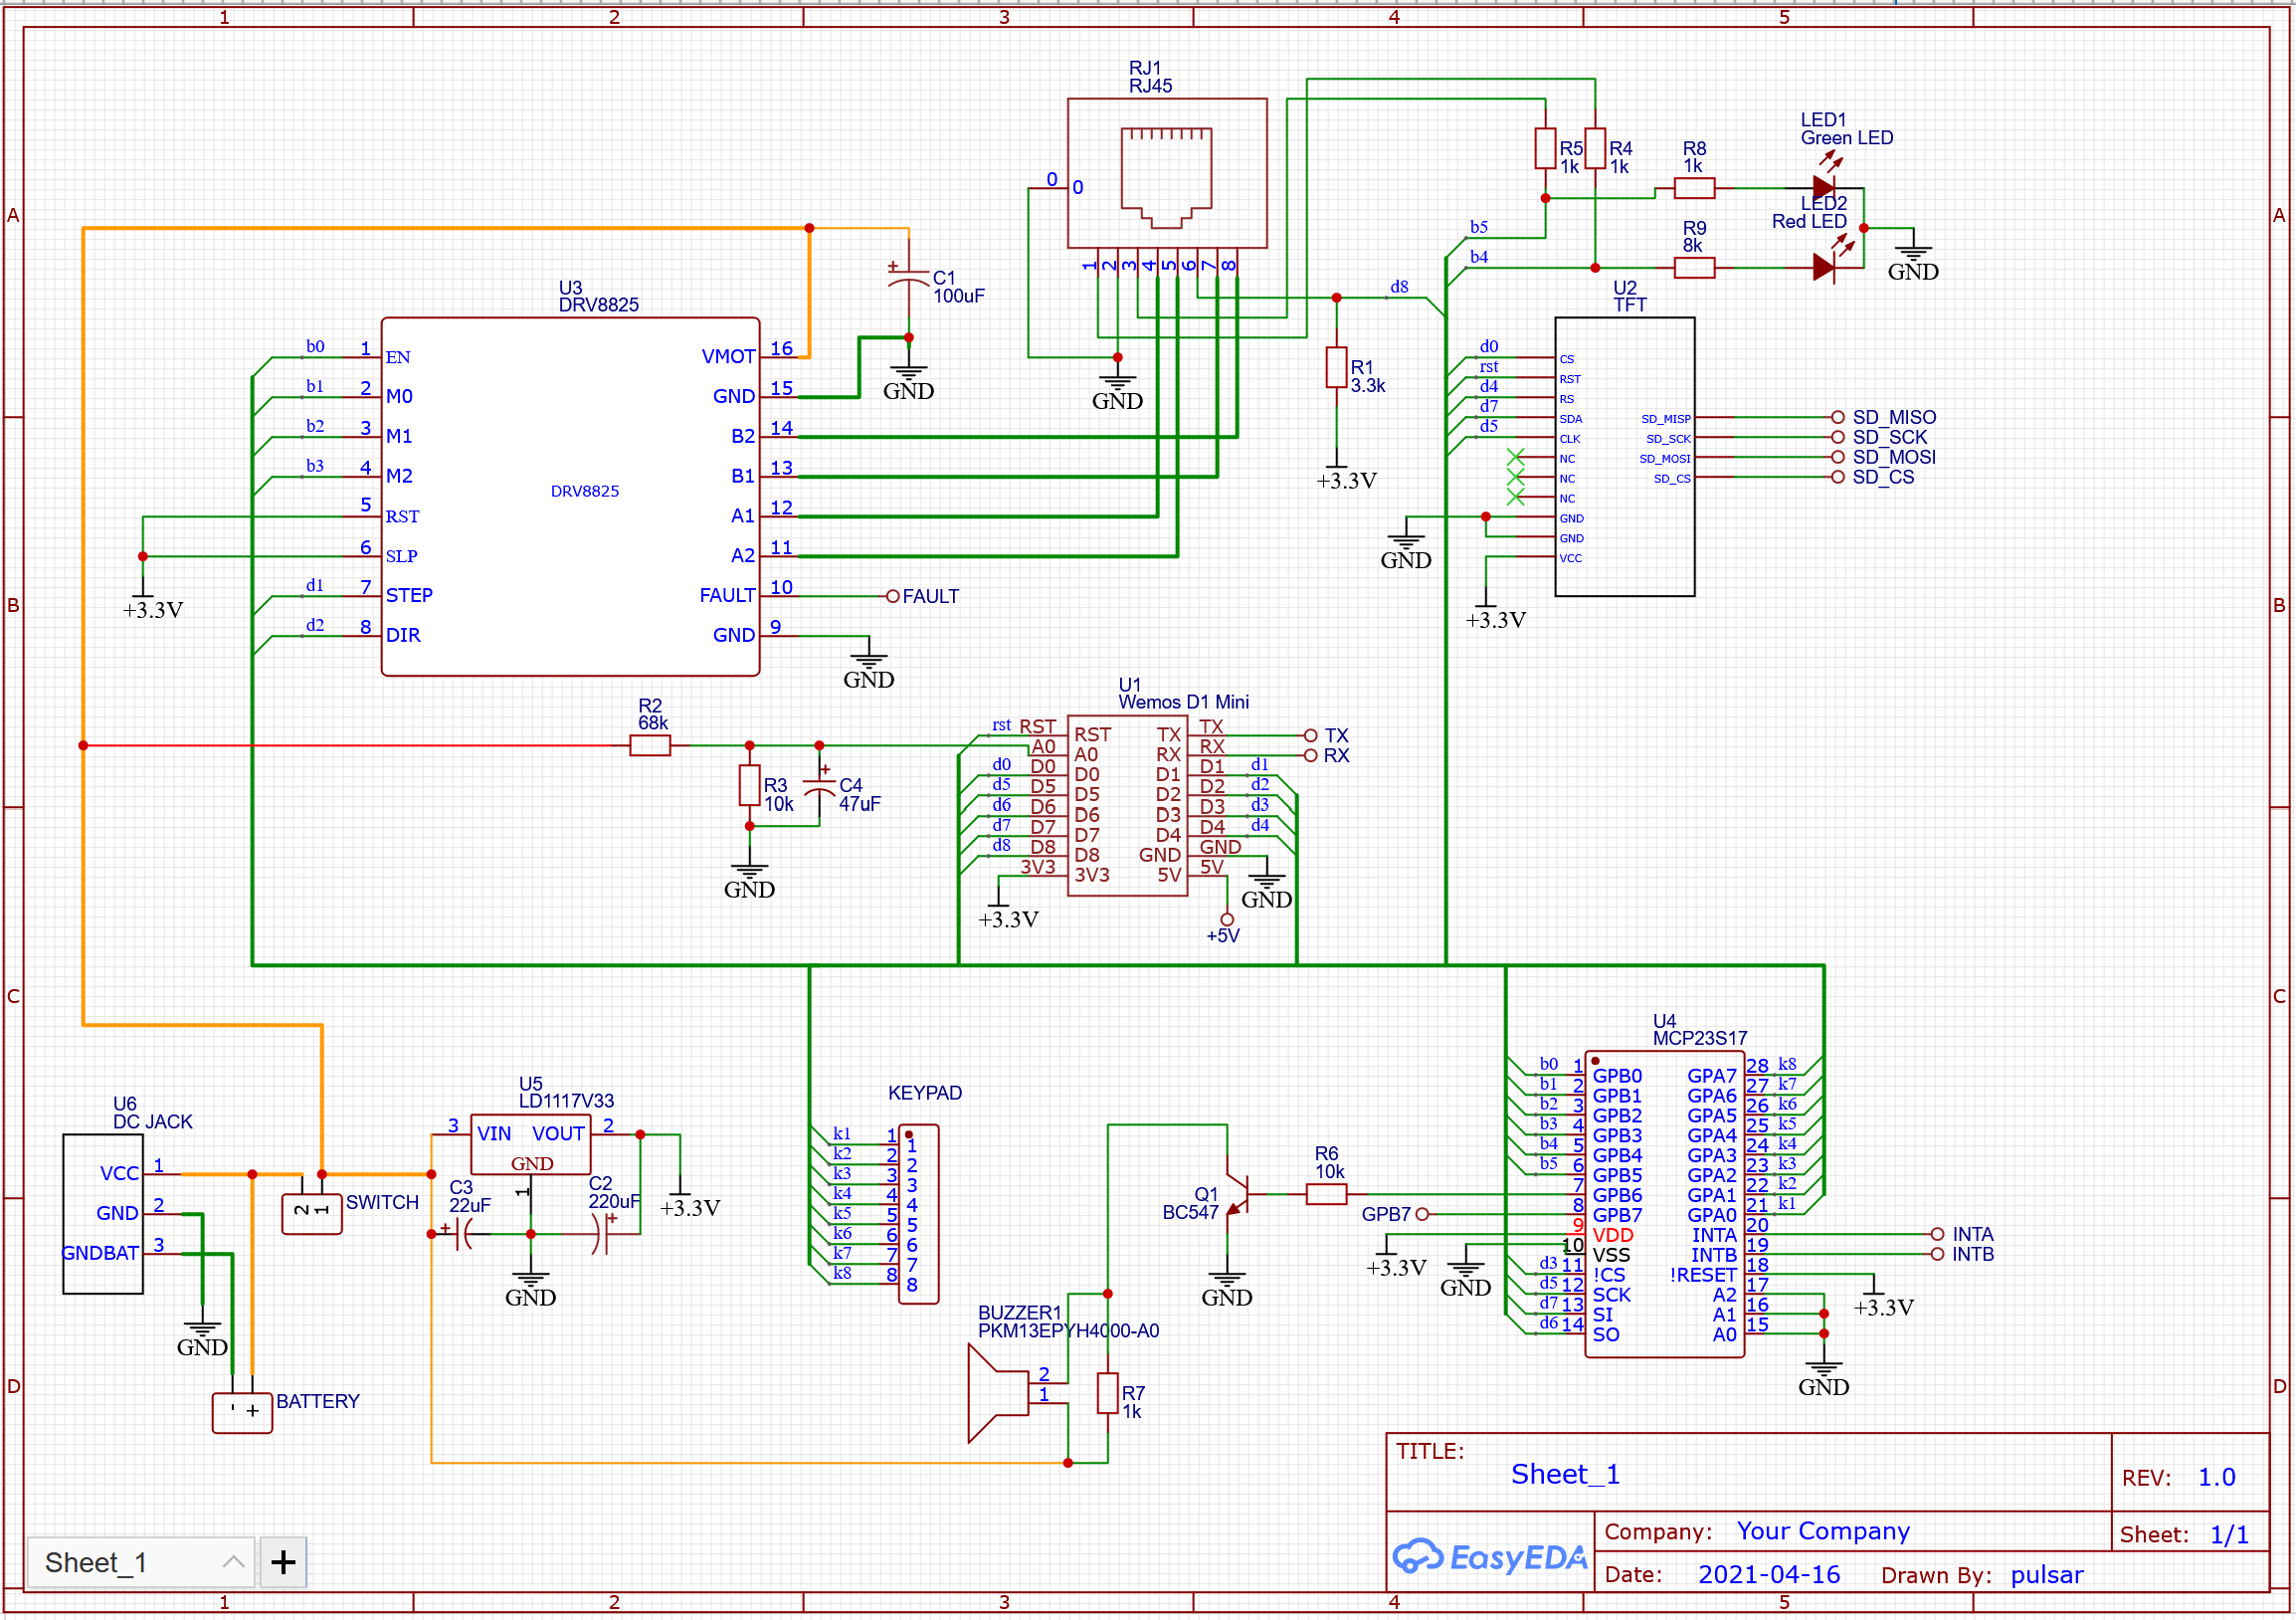
Task: Select capacitor C2 220uF symbol
Action: (603, 1234)
